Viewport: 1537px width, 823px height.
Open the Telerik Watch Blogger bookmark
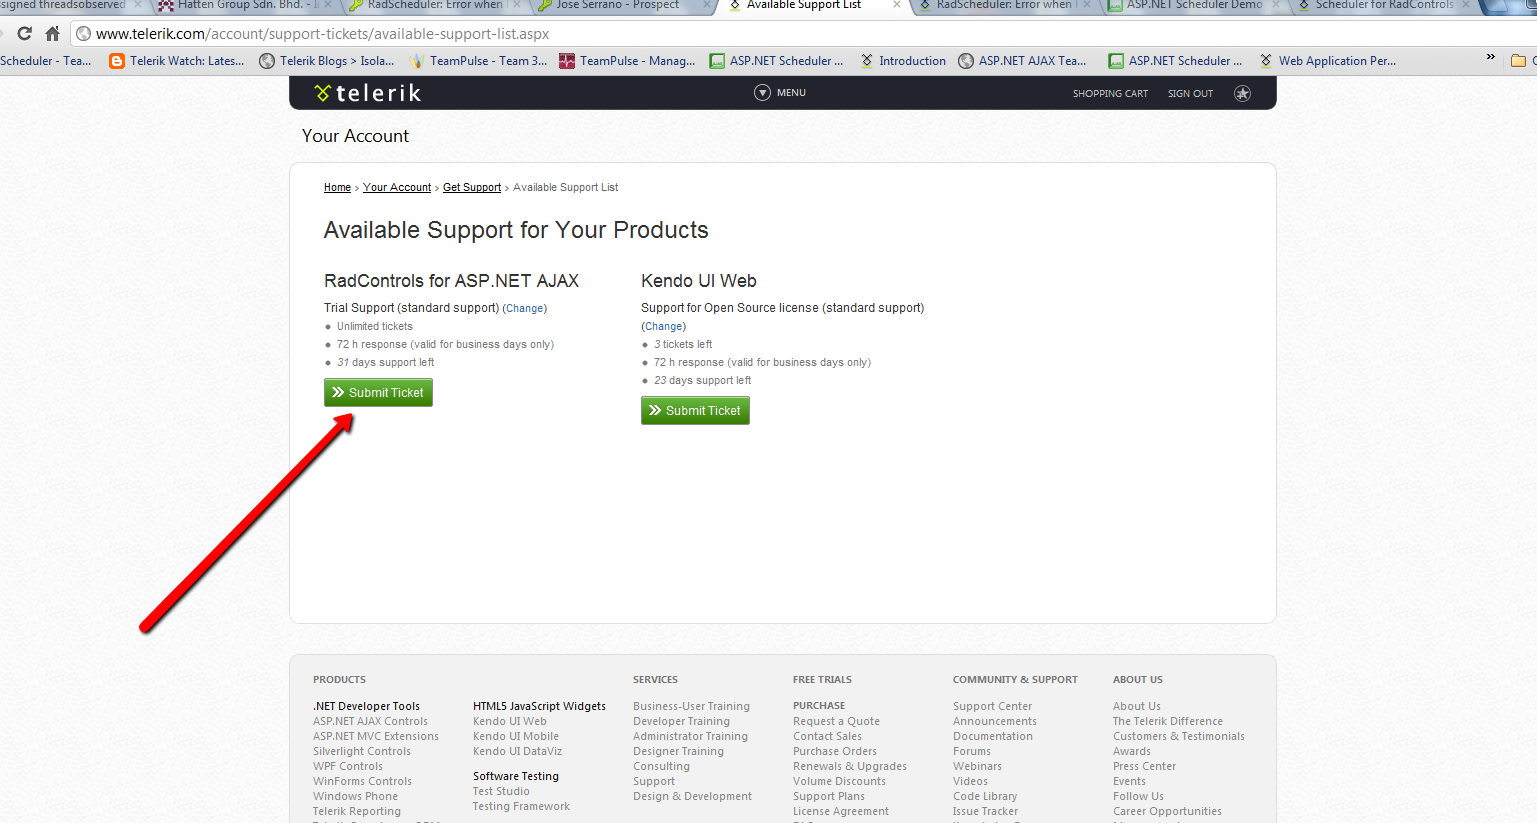tap(177, 61)
